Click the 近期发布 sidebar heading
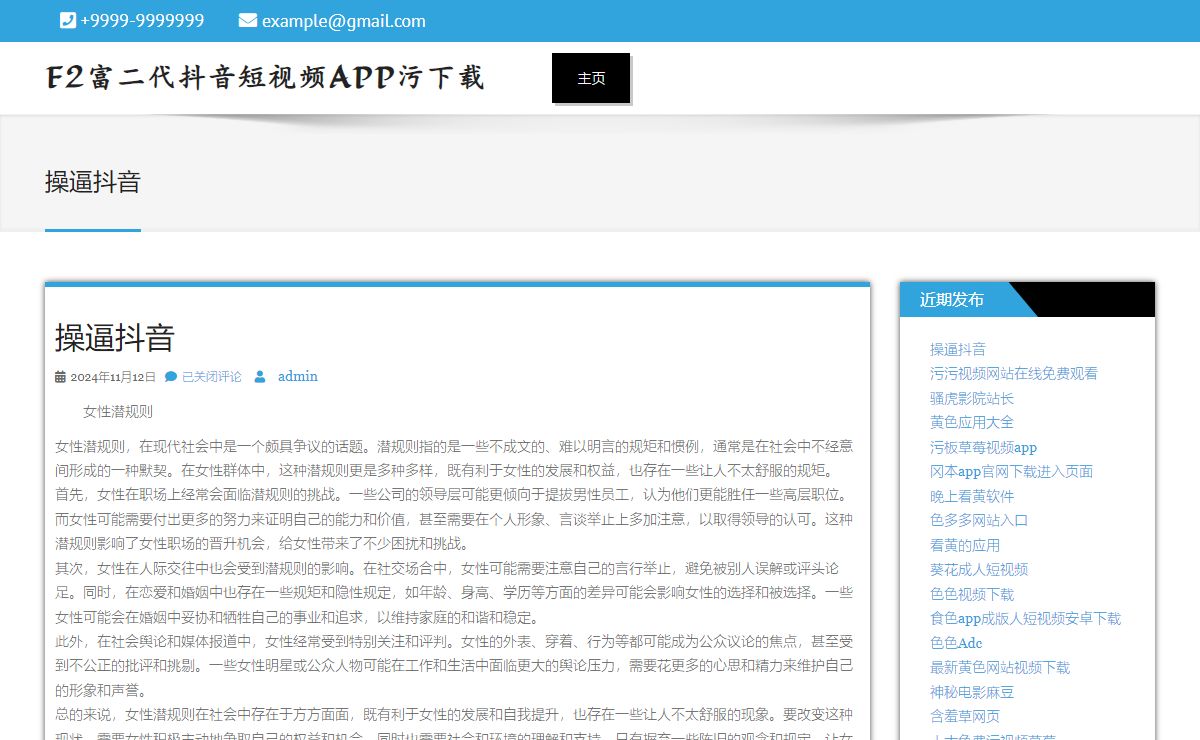 pyautogui.click(x=952, y=300)
